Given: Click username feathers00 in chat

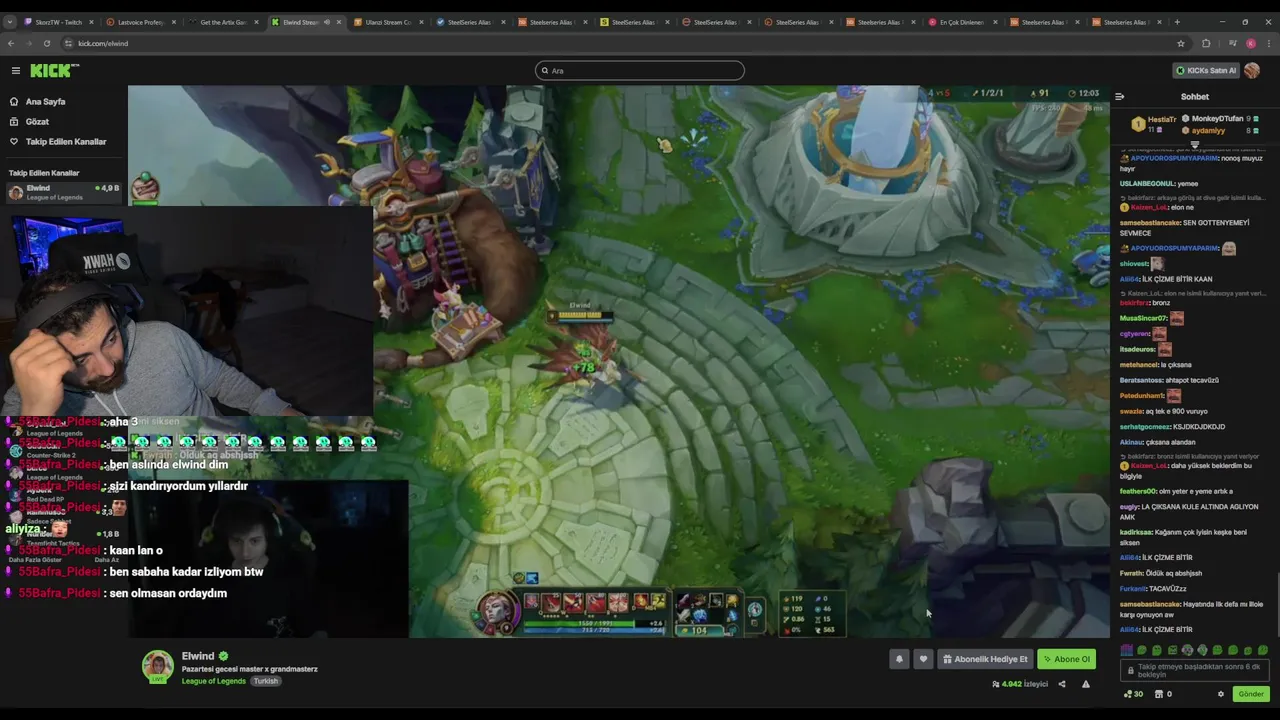Looking at the screenshot, I should click(x=1138, y=491).
